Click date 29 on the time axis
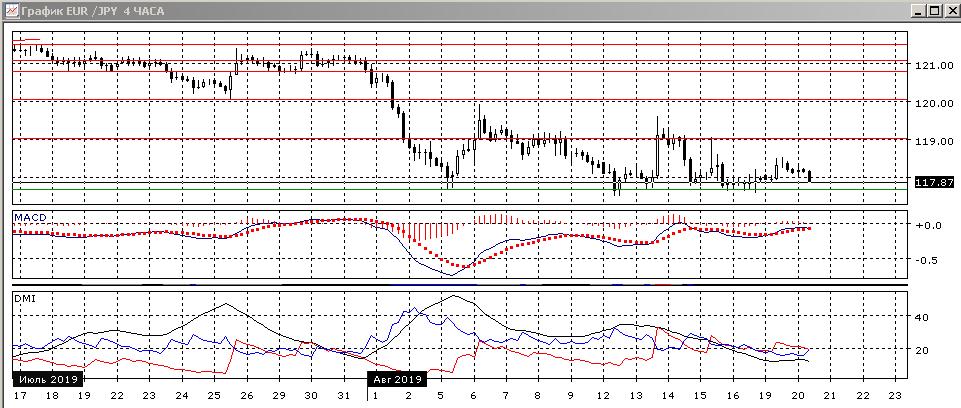 click(279, 396)
